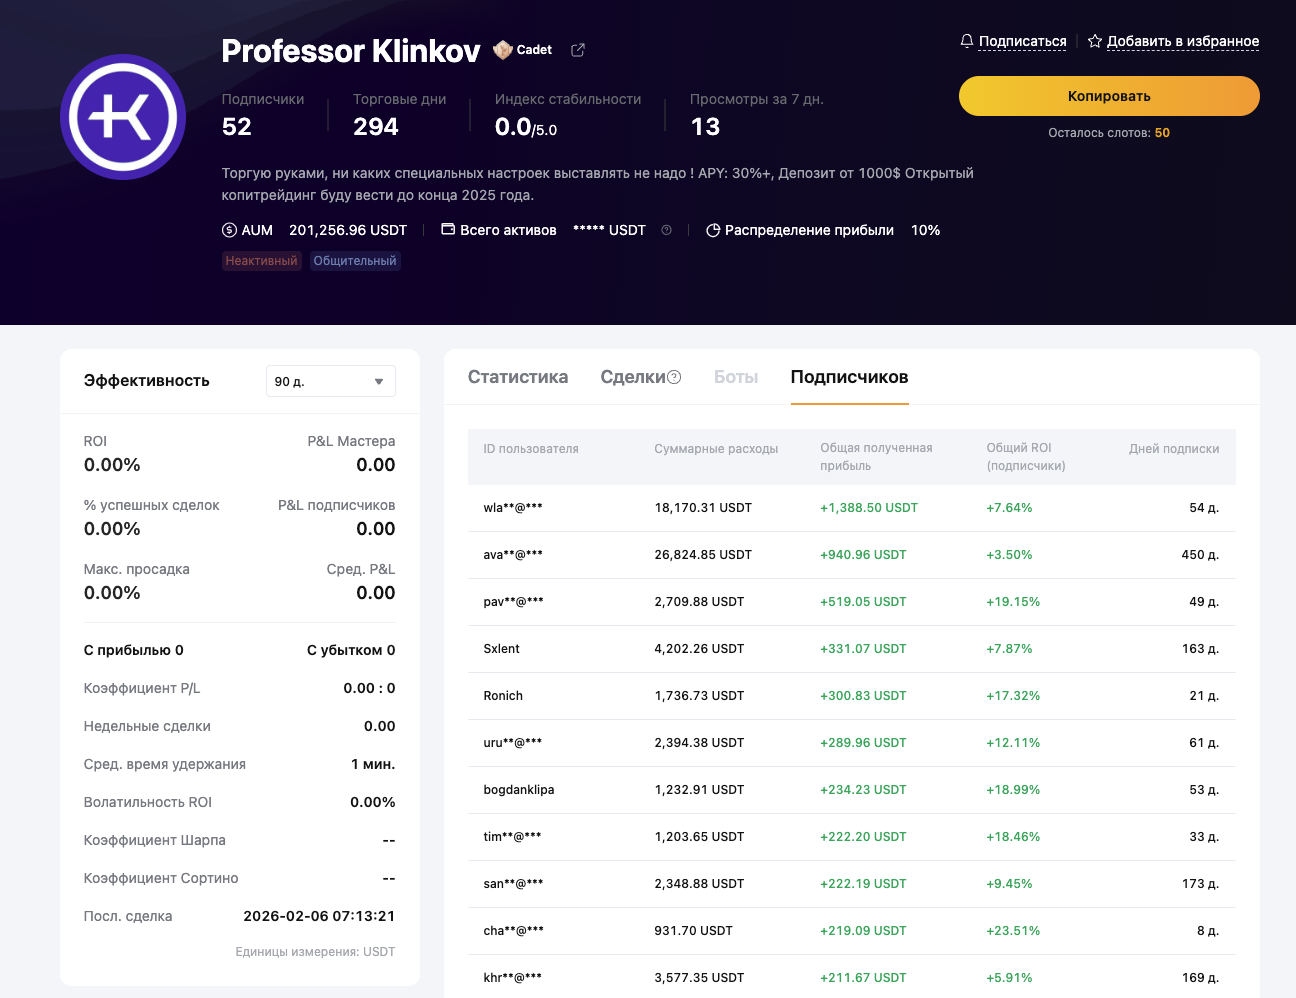Click the Торговые дни value 294
1296x998 pixels.
click(x=376, y=127)
